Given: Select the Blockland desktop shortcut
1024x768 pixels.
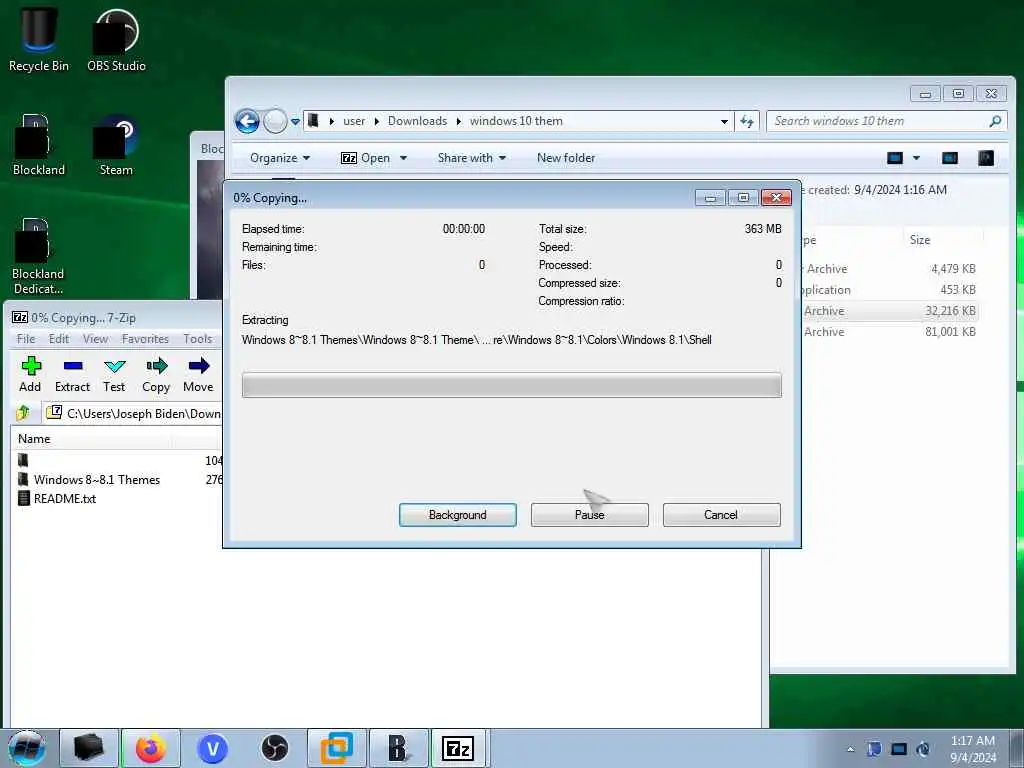Looking at the screenshot, I should [39, 145].
